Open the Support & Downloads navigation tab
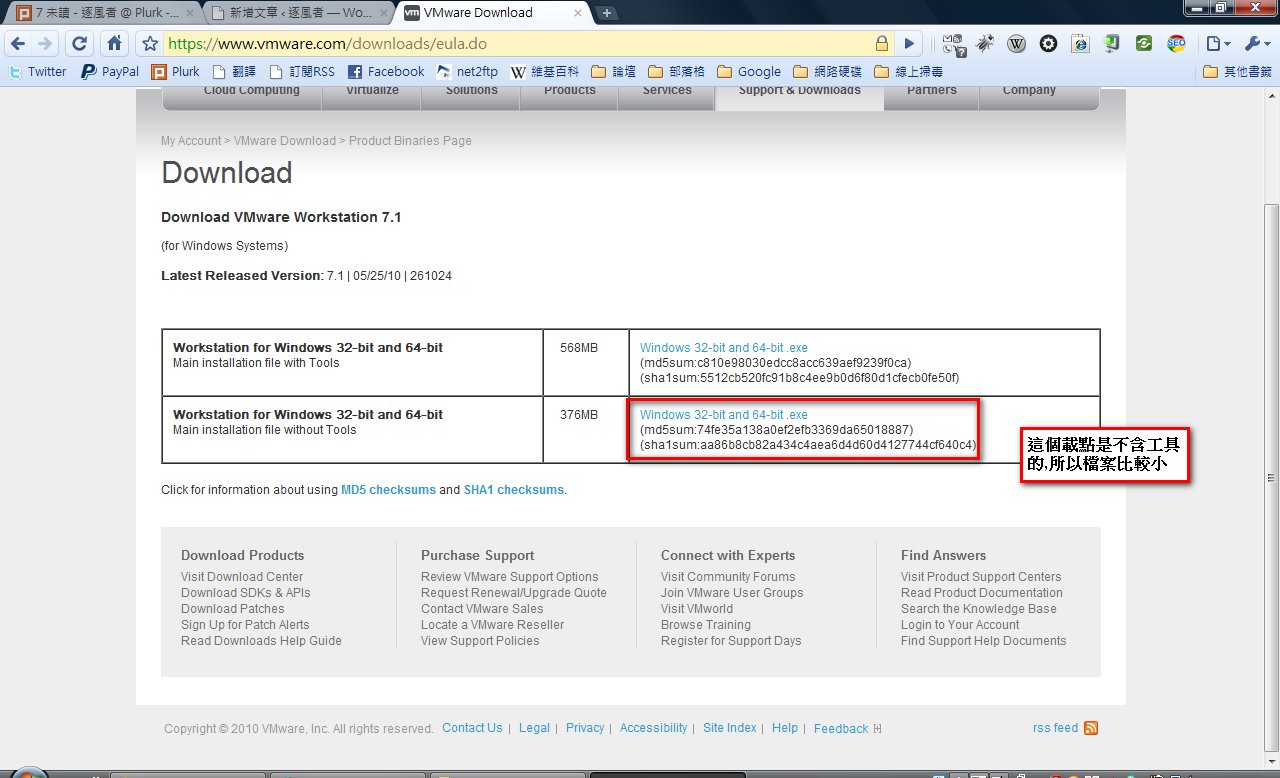Image resolution: width=1280 pixels, height=778 pixels. [800, 93]
